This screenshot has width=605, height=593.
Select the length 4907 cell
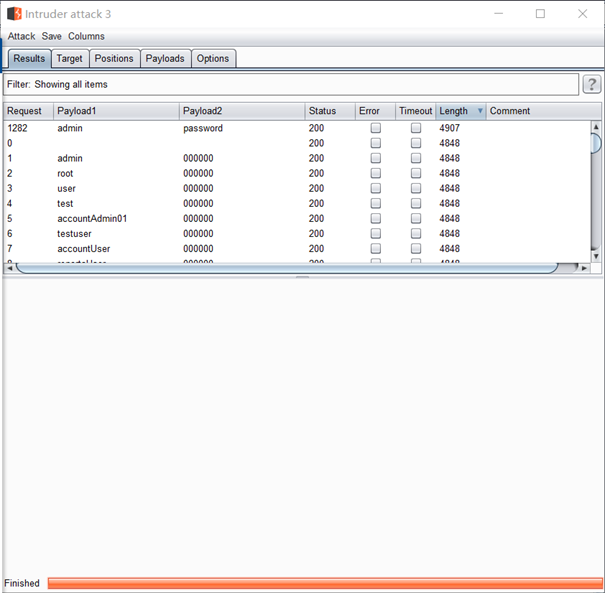[450, 128]
